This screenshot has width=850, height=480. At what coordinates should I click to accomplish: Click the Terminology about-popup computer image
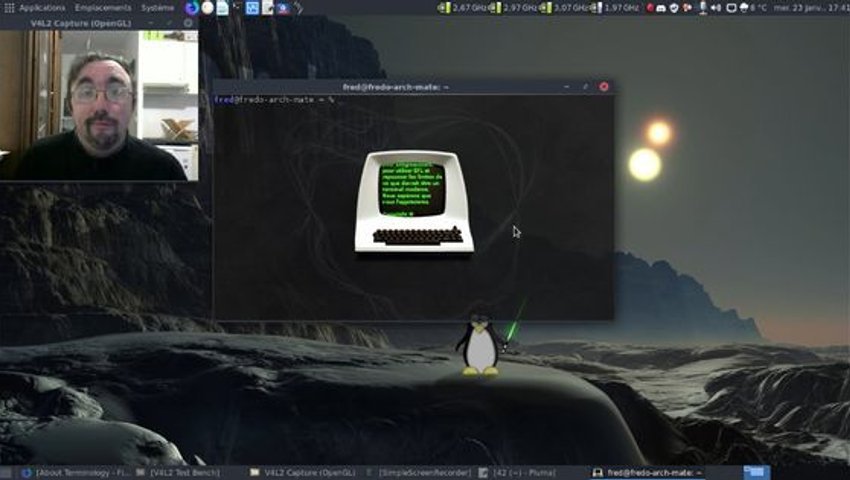point(414,201)
